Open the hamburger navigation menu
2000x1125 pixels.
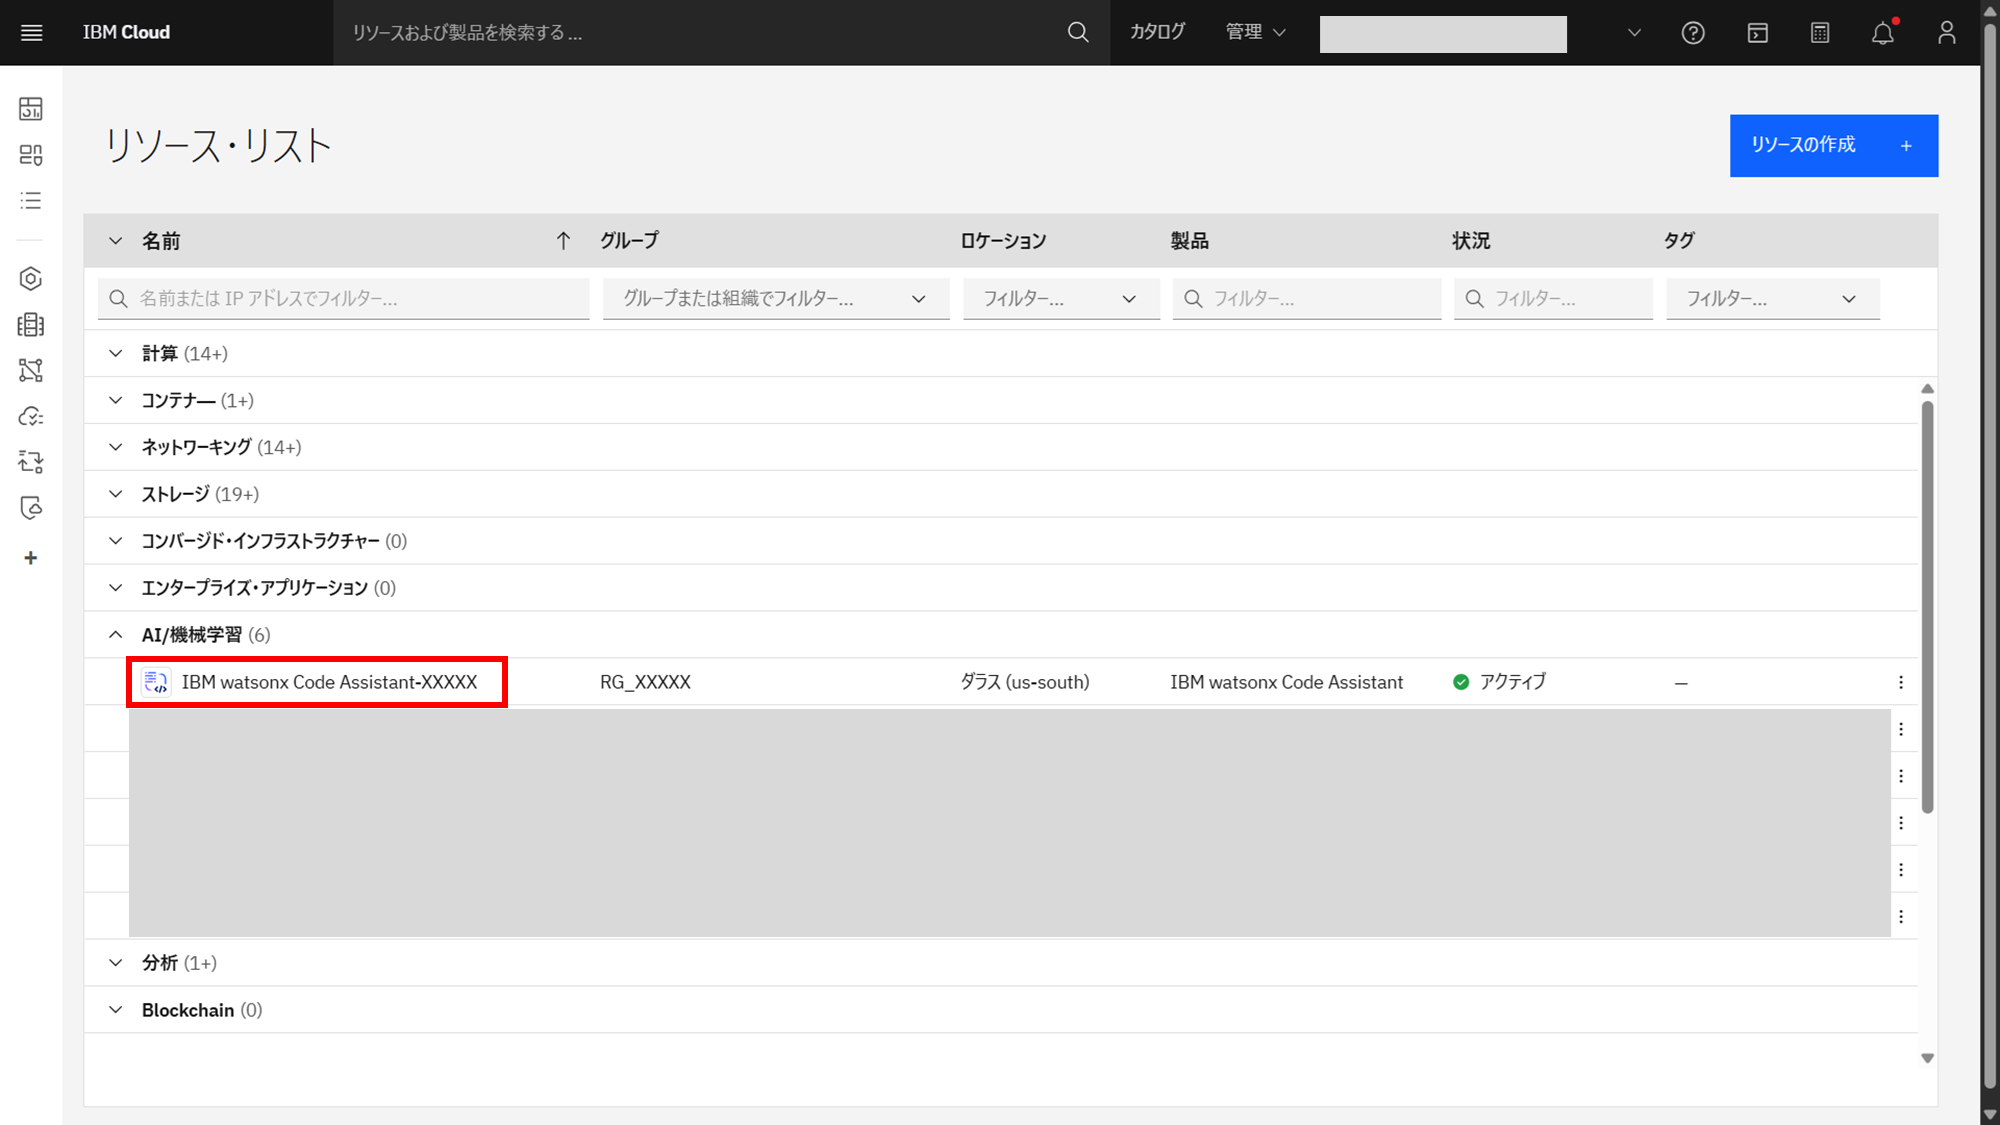tap(31, 33)
